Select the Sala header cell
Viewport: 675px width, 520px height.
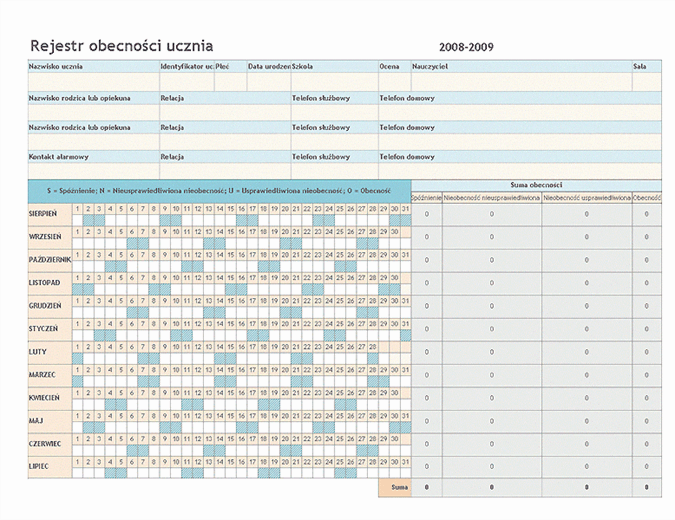pyautogui.click(x=640, y=66)
